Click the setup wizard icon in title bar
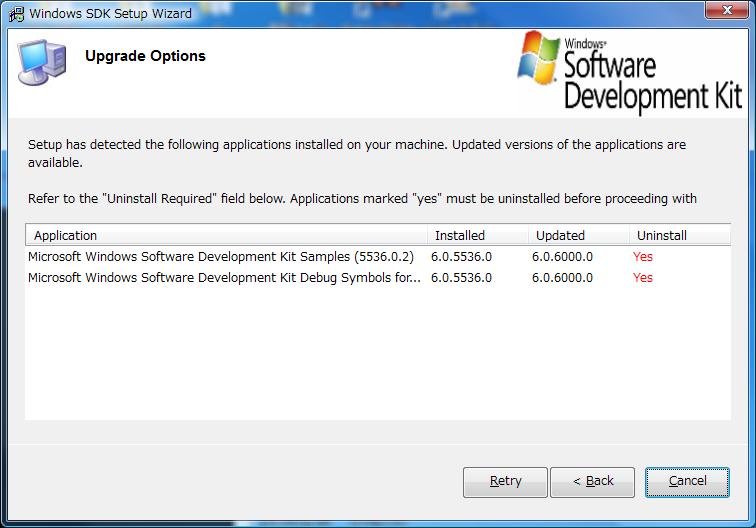 point(16,13)
